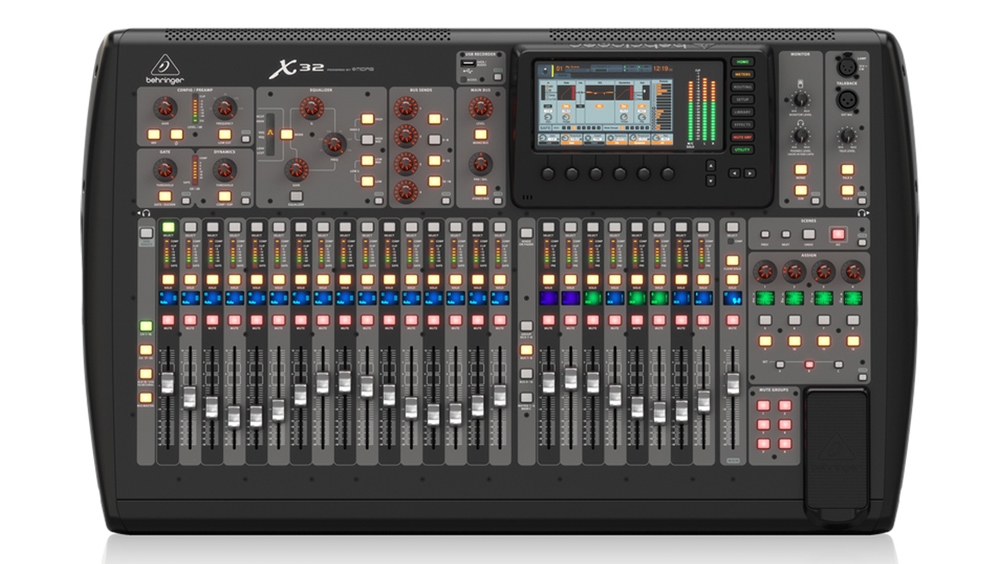This screenshot has width=1000, height=564.
Task: Open the EFFECTS screen
Action: coord(742,124)
